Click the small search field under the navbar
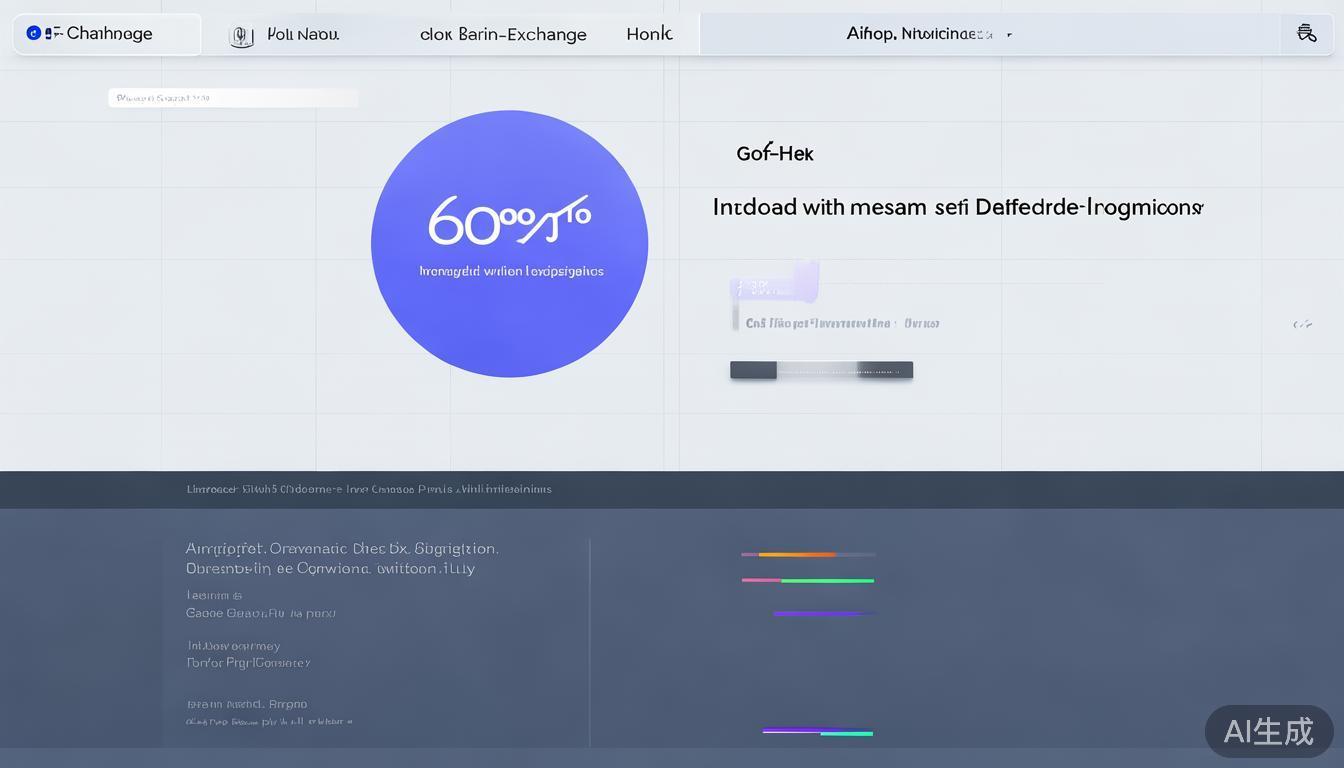This screenshot has width=1344, height=768. [232, 98]
